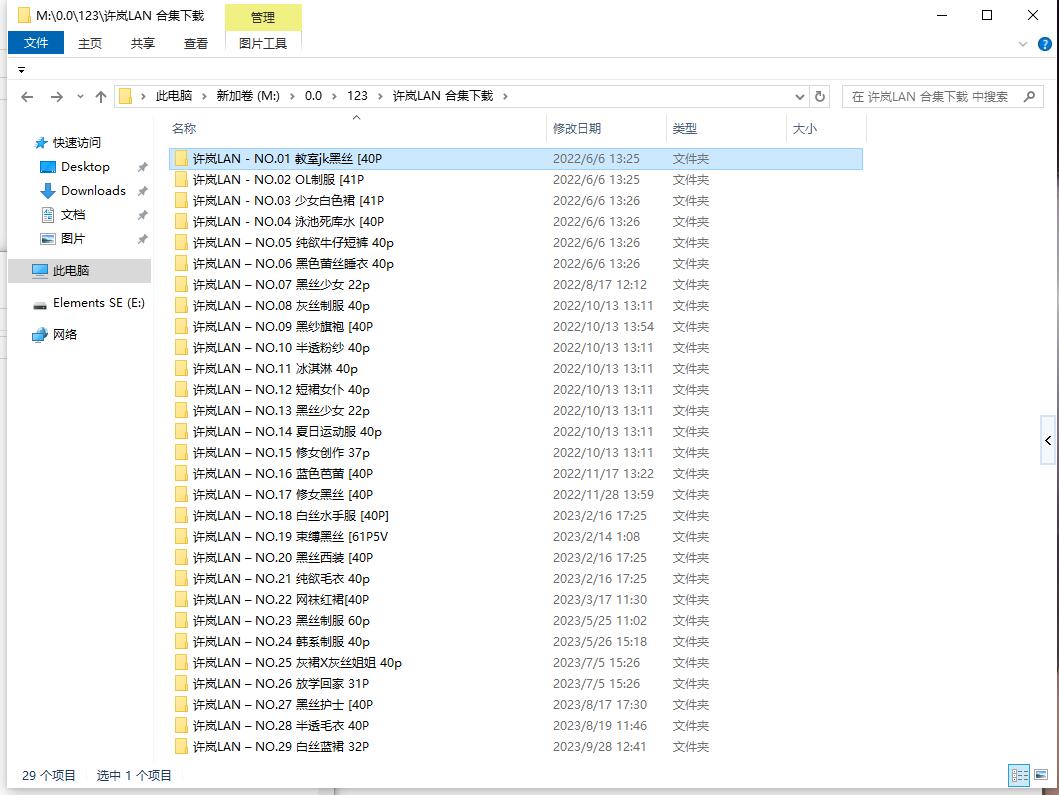This screenshot has height=795, width=1059.
Task: Select the NO.28 半透毛衣 folder name
Action: (281, 725)
